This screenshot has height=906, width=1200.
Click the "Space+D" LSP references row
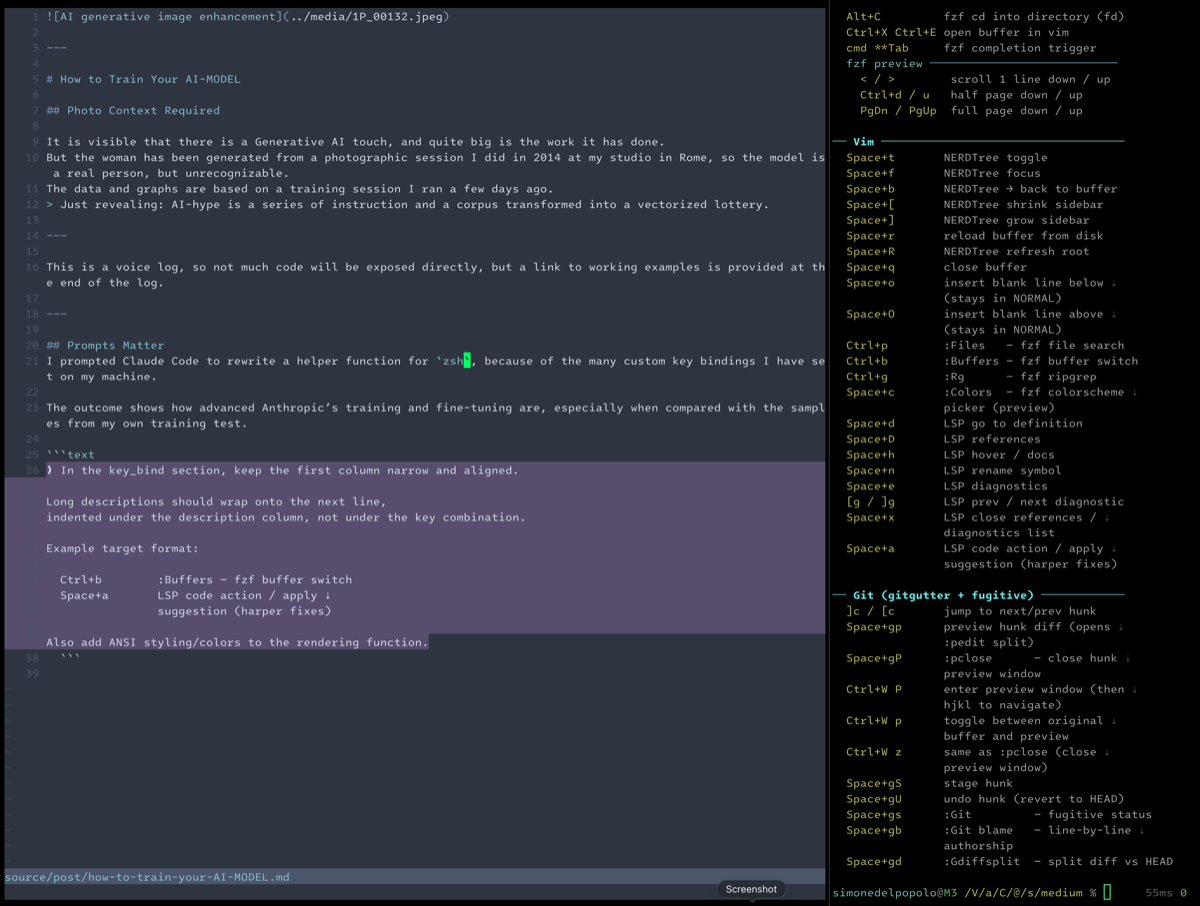[x=943, y=439]
